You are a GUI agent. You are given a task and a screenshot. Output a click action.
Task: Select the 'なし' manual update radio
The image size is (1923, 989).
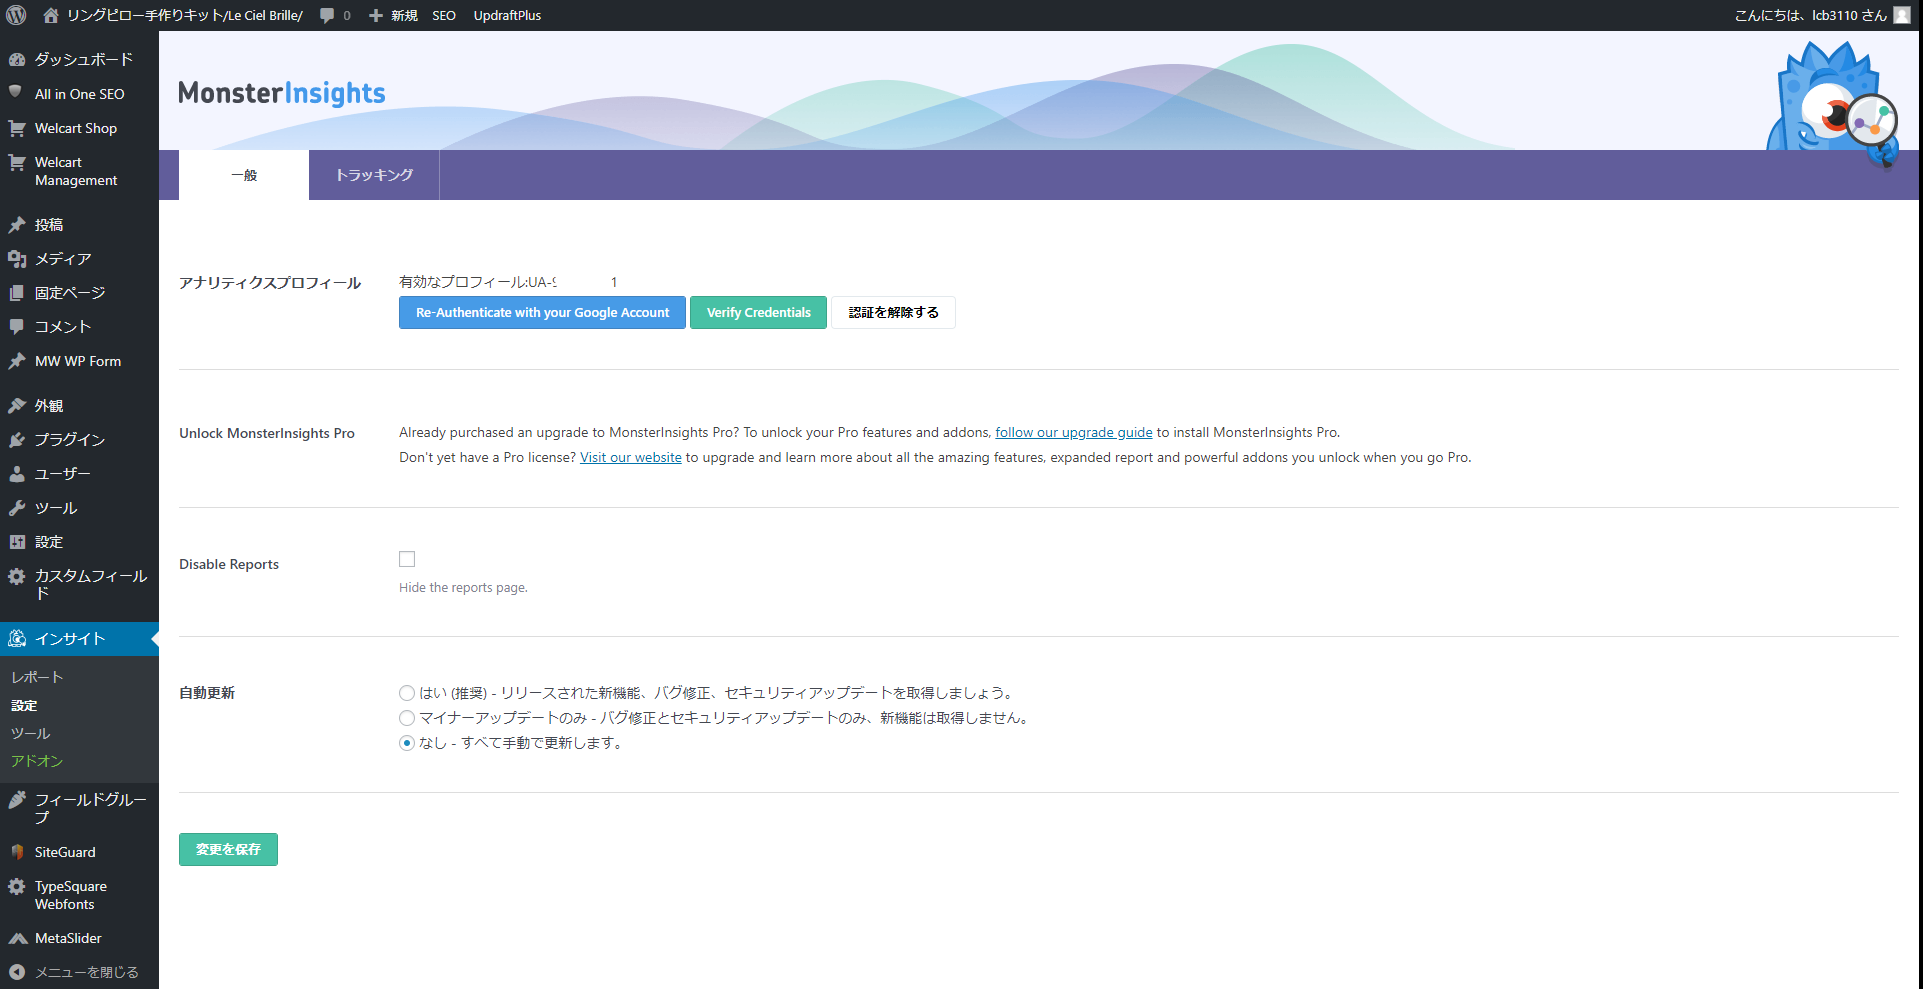(x=407, y=743)
